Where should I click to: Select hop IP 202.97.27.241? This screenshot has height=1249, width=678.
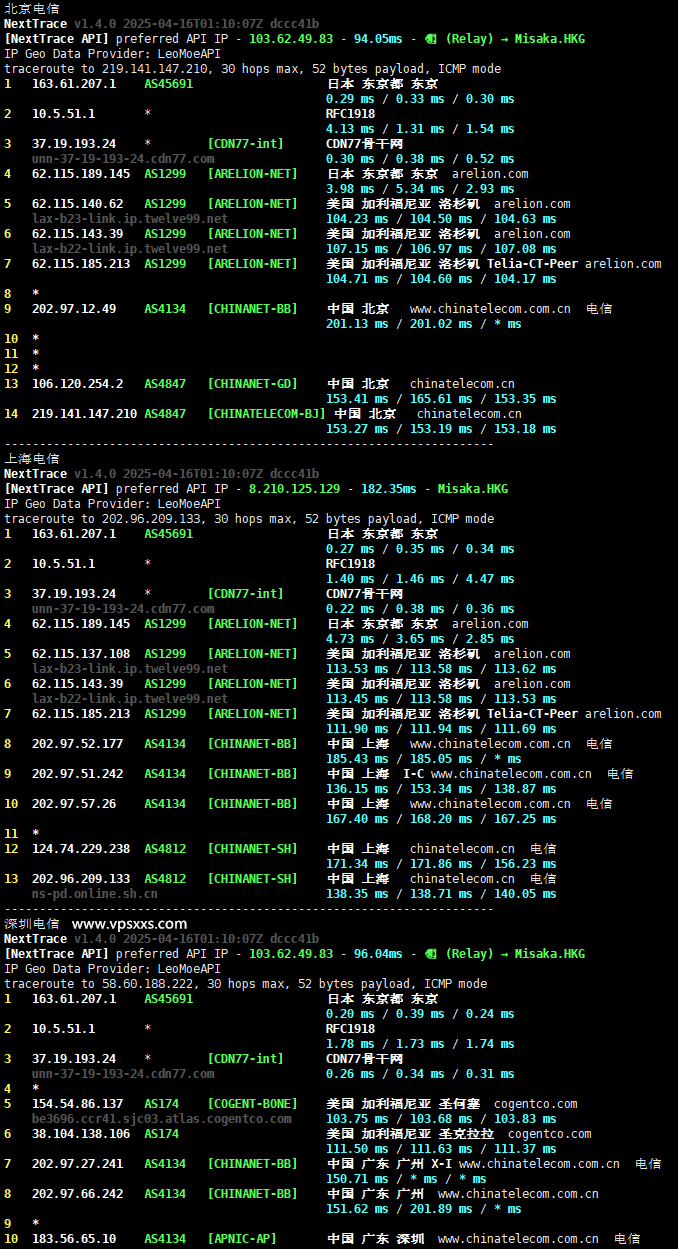tap(78, 1164)
